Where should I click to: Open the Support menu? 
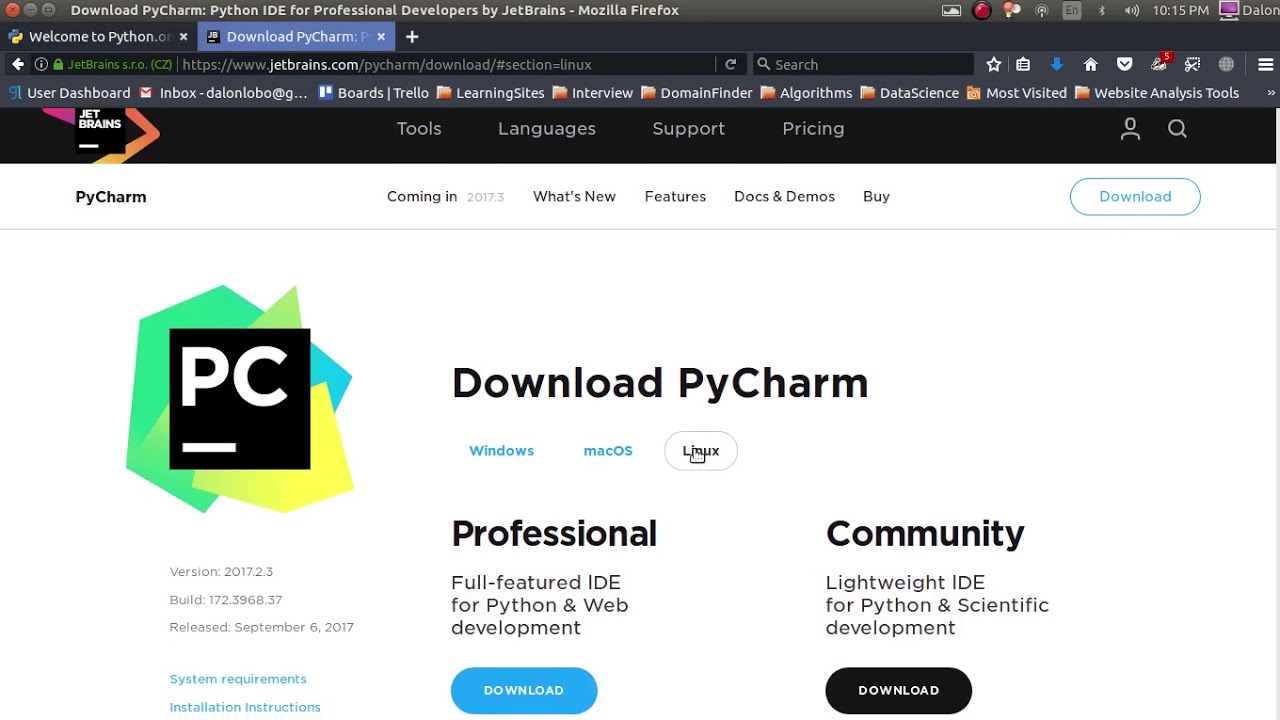(x=688, y=129)
